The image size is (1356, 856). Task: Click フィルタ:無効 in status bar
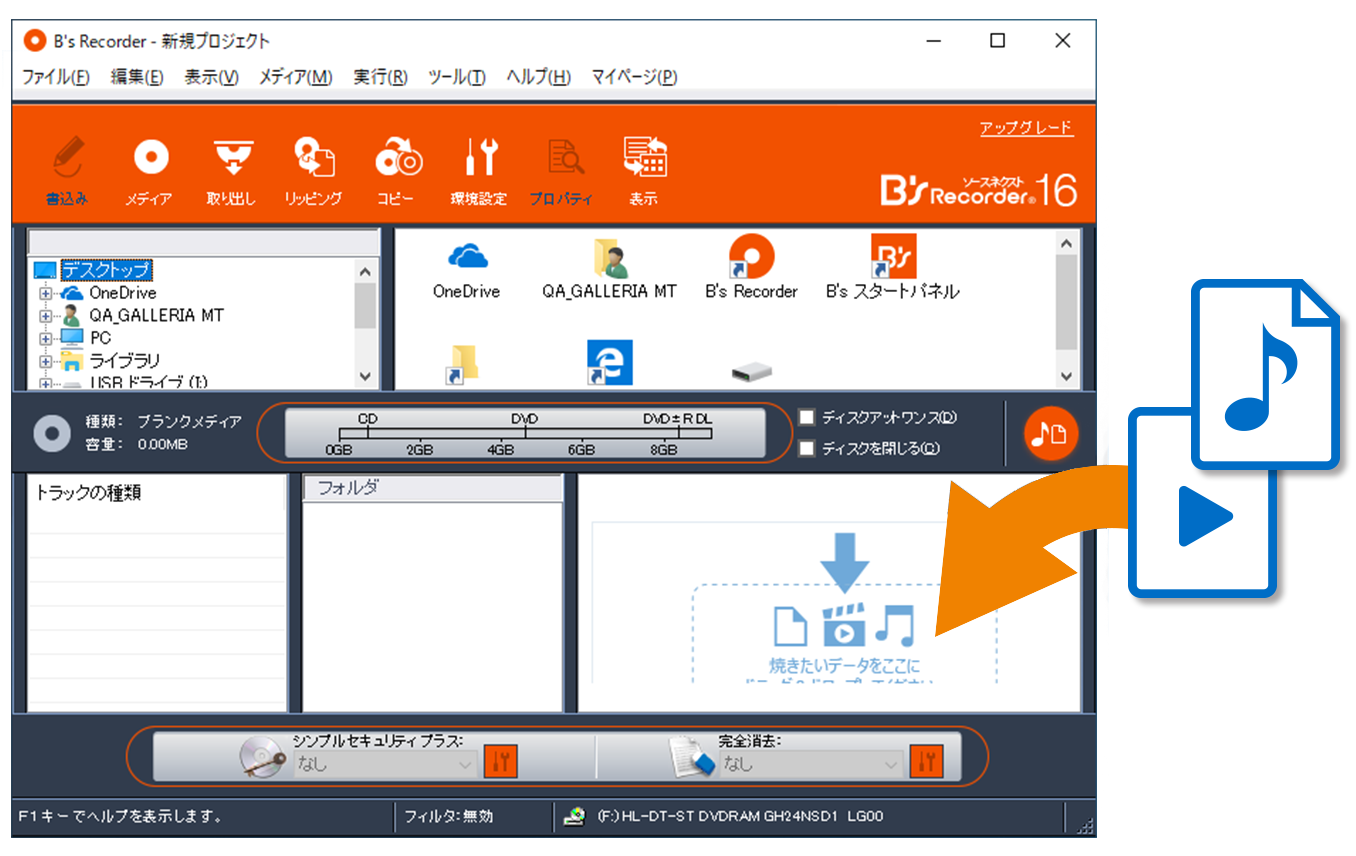(x=449, y=816)
